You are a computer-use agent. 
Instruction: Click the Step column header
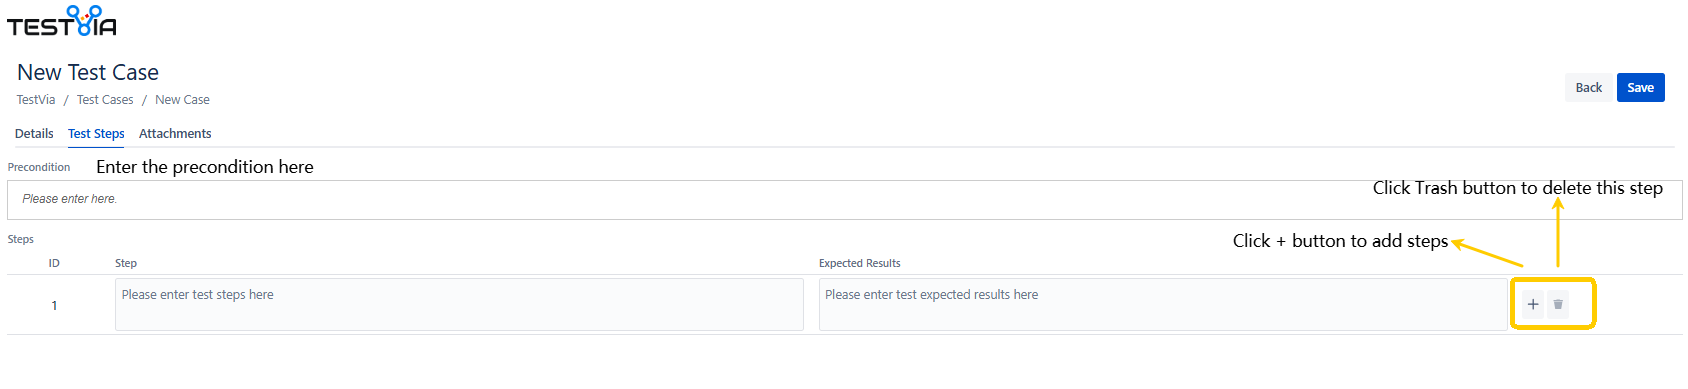click(x=126, y=264)
